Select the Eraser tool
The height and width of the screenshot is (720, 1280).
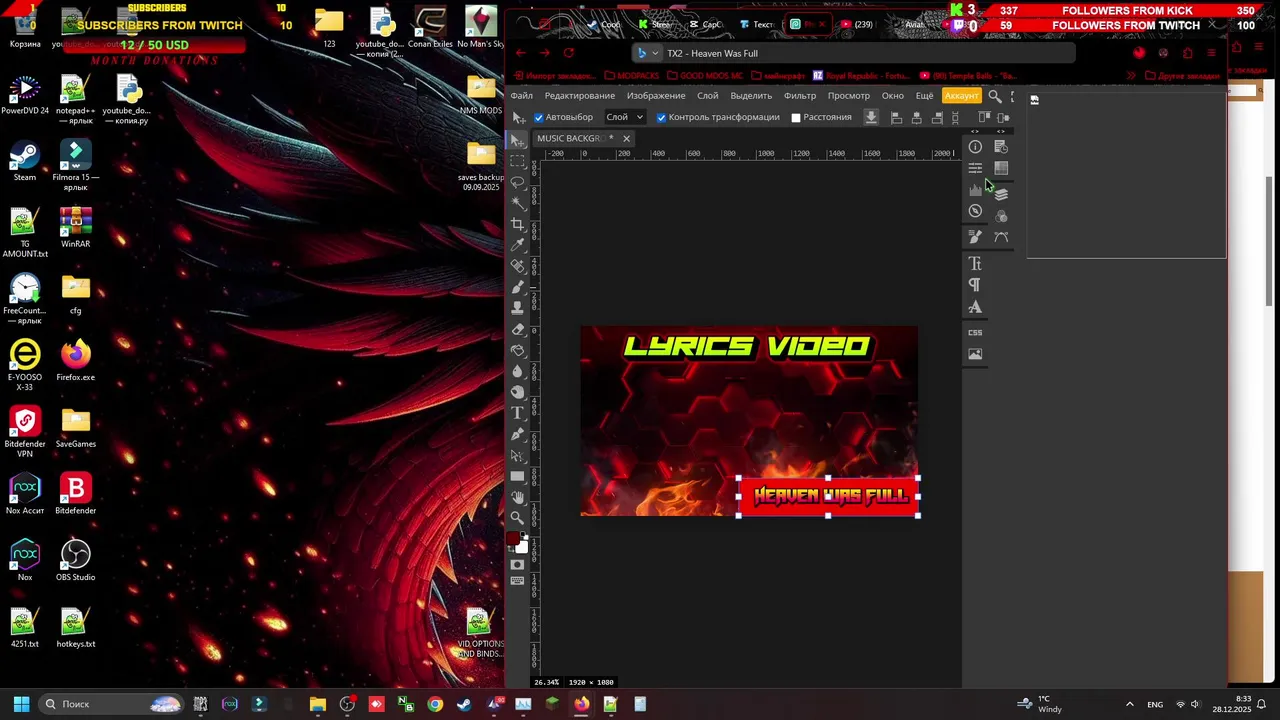coord(517,329)
